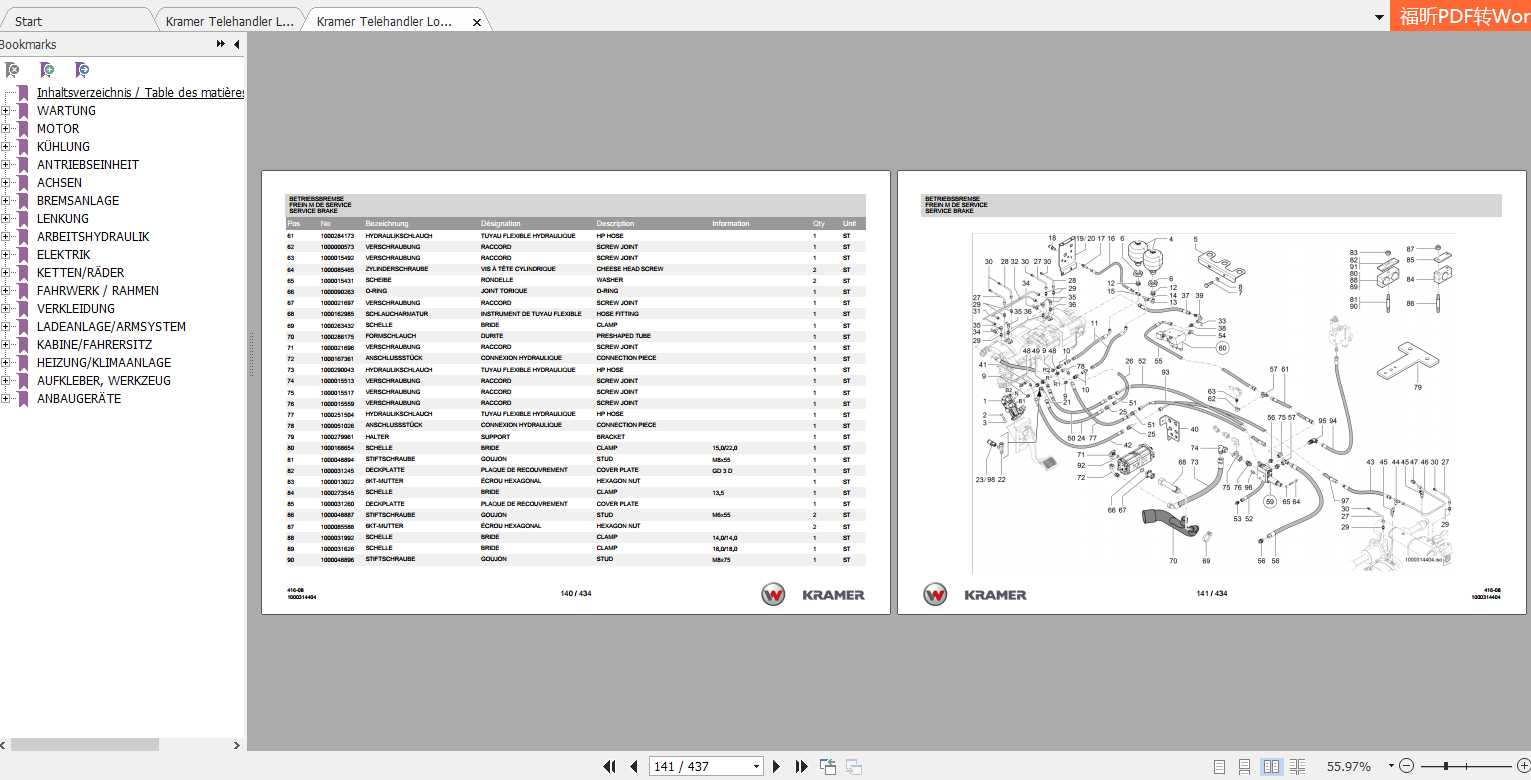Click the Bookmarks panel title
This screenshot has width=1531, height=780.
(x=28, y=44)
